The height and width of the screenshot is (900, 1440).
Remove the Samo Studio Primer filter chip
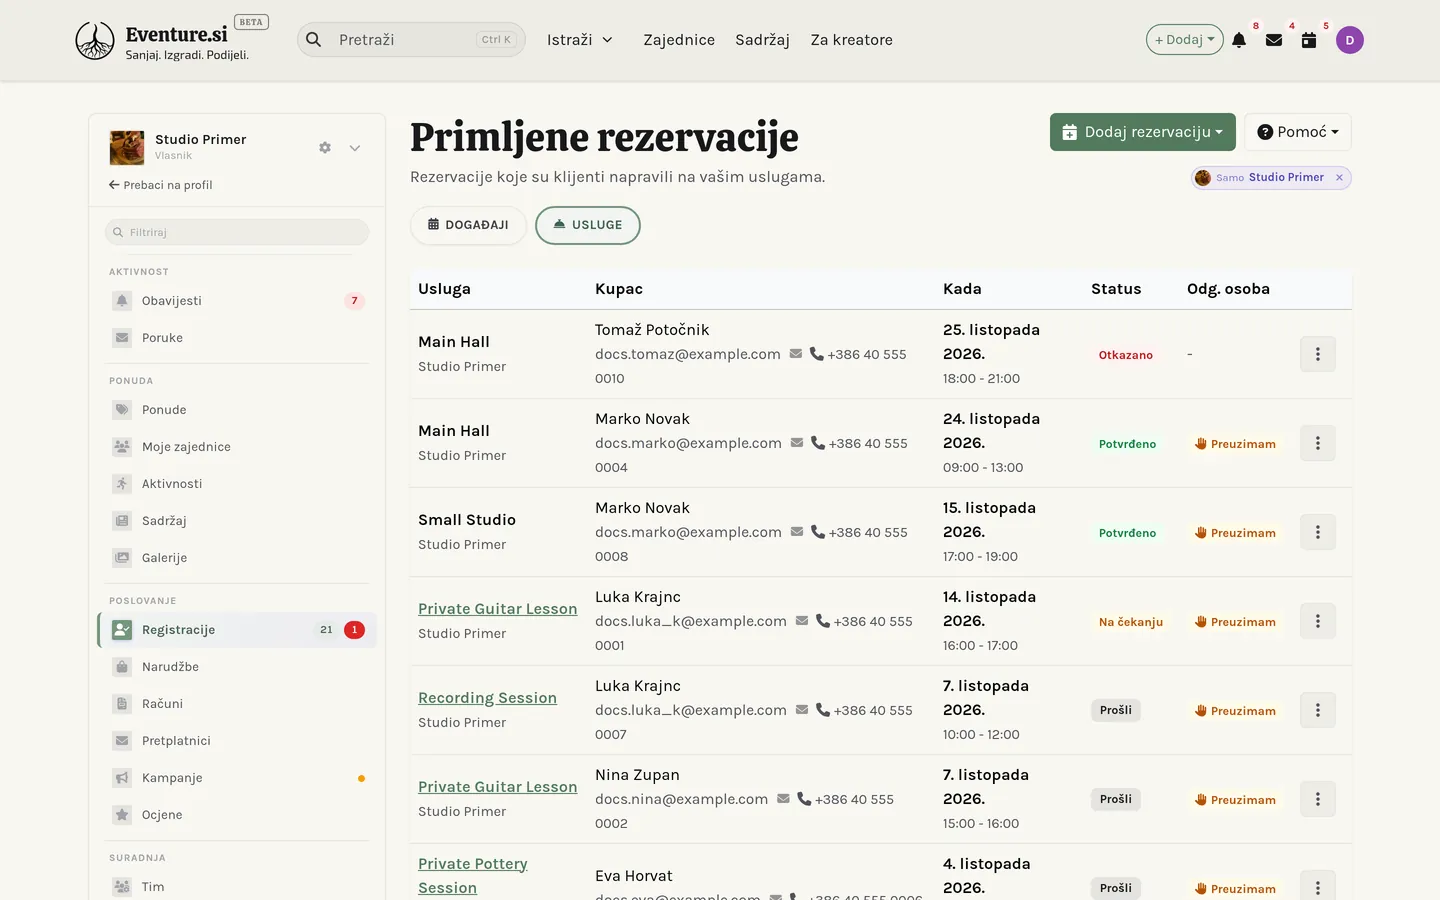pyautogui.click(x=1339, y=178)
